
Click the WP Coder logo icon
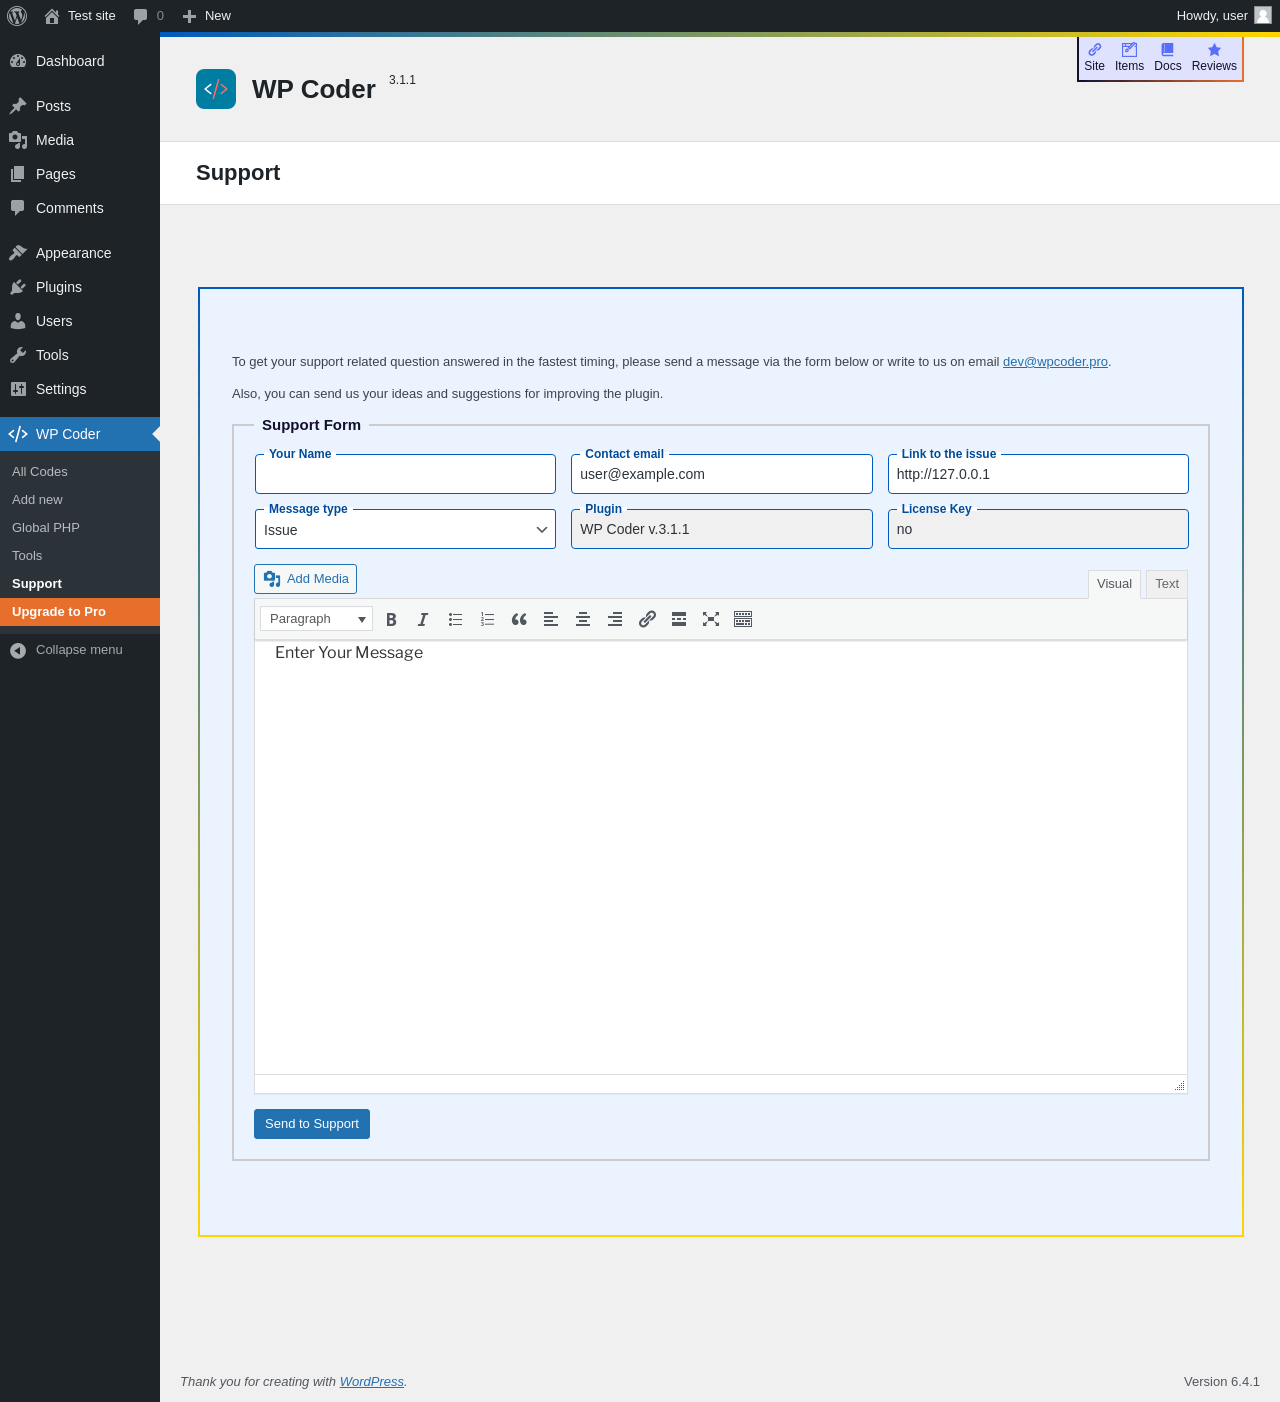(x=216, y=89)
